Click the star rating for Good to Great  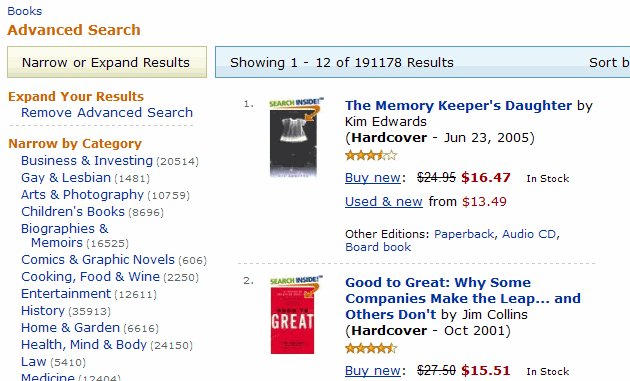371,348
